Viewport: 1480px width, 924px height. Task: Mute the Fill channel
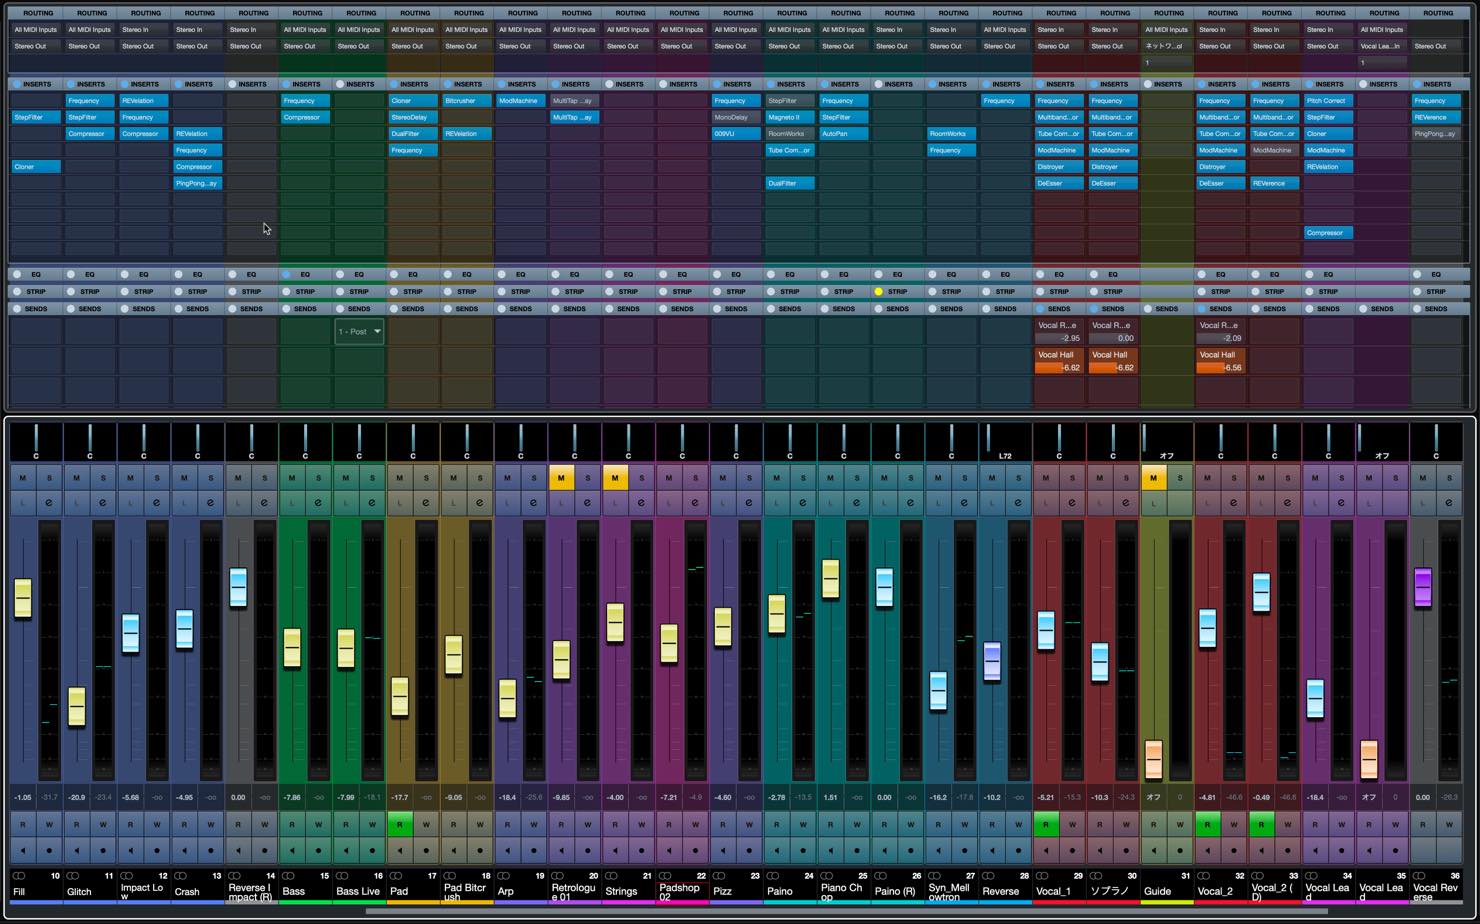coord(23,478)
